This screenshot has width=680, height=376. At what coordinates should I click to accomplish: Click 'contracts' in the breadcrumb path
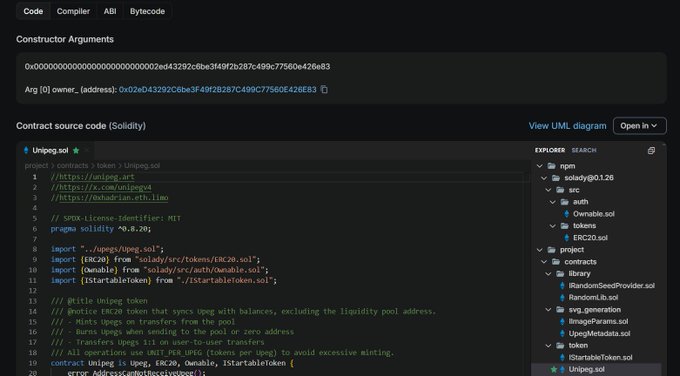(x=72, y=166)
